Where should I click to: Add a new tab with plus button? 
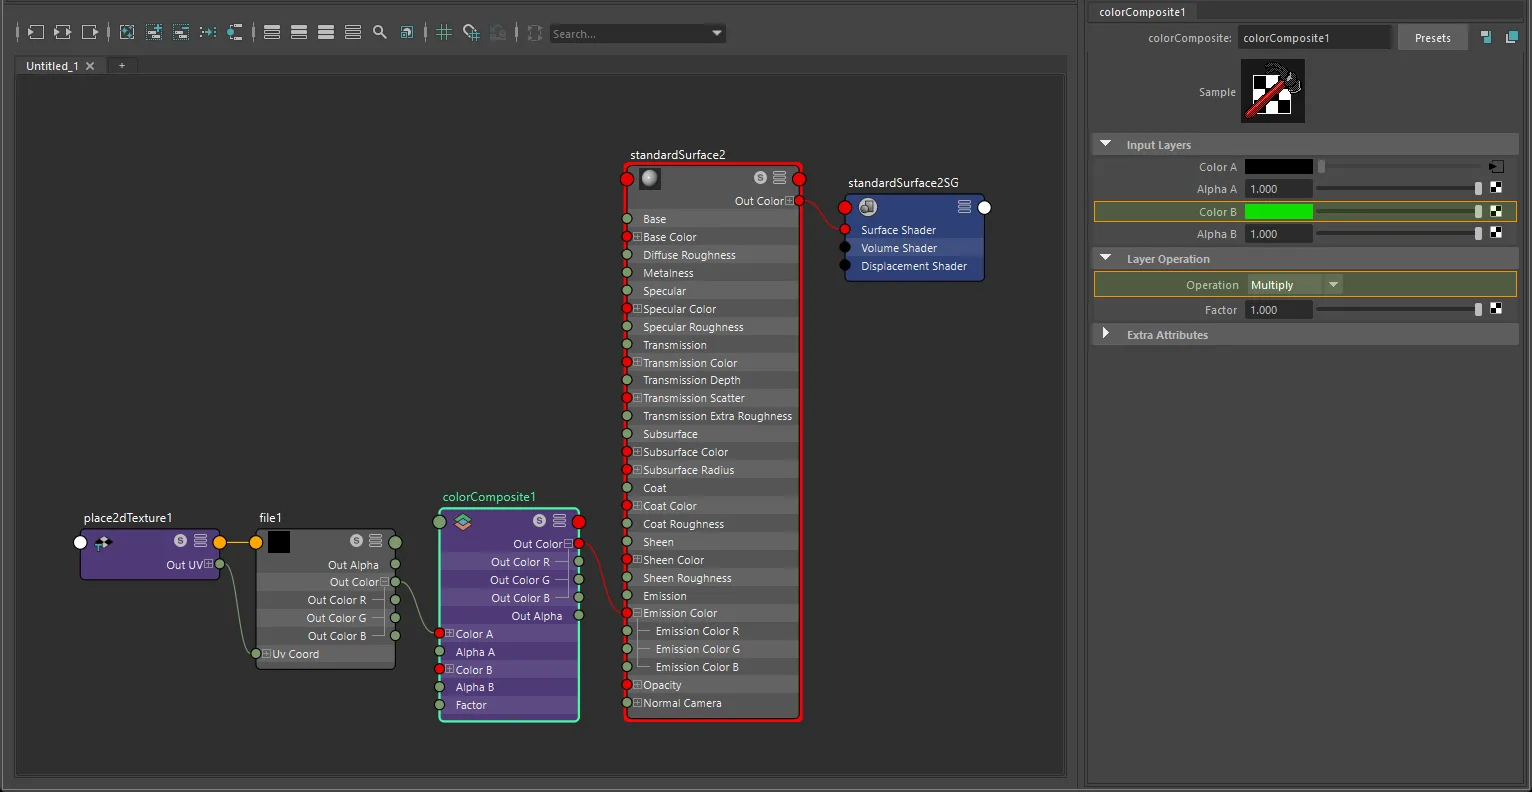point(122,66)
